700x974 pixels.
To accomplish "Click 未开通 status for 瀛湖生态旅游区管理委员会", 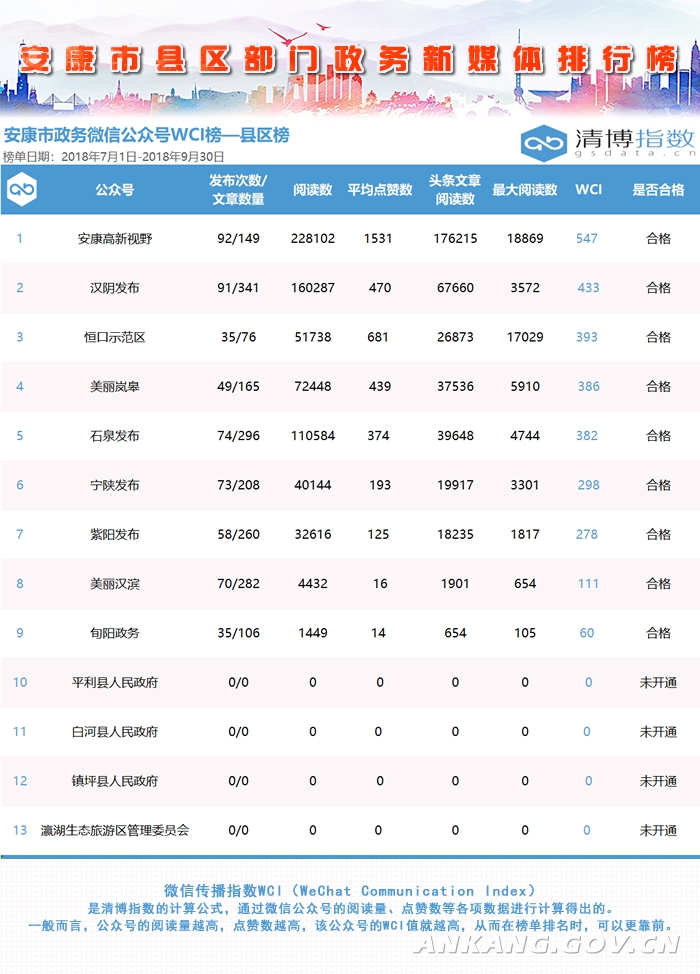I will (658, 831).
